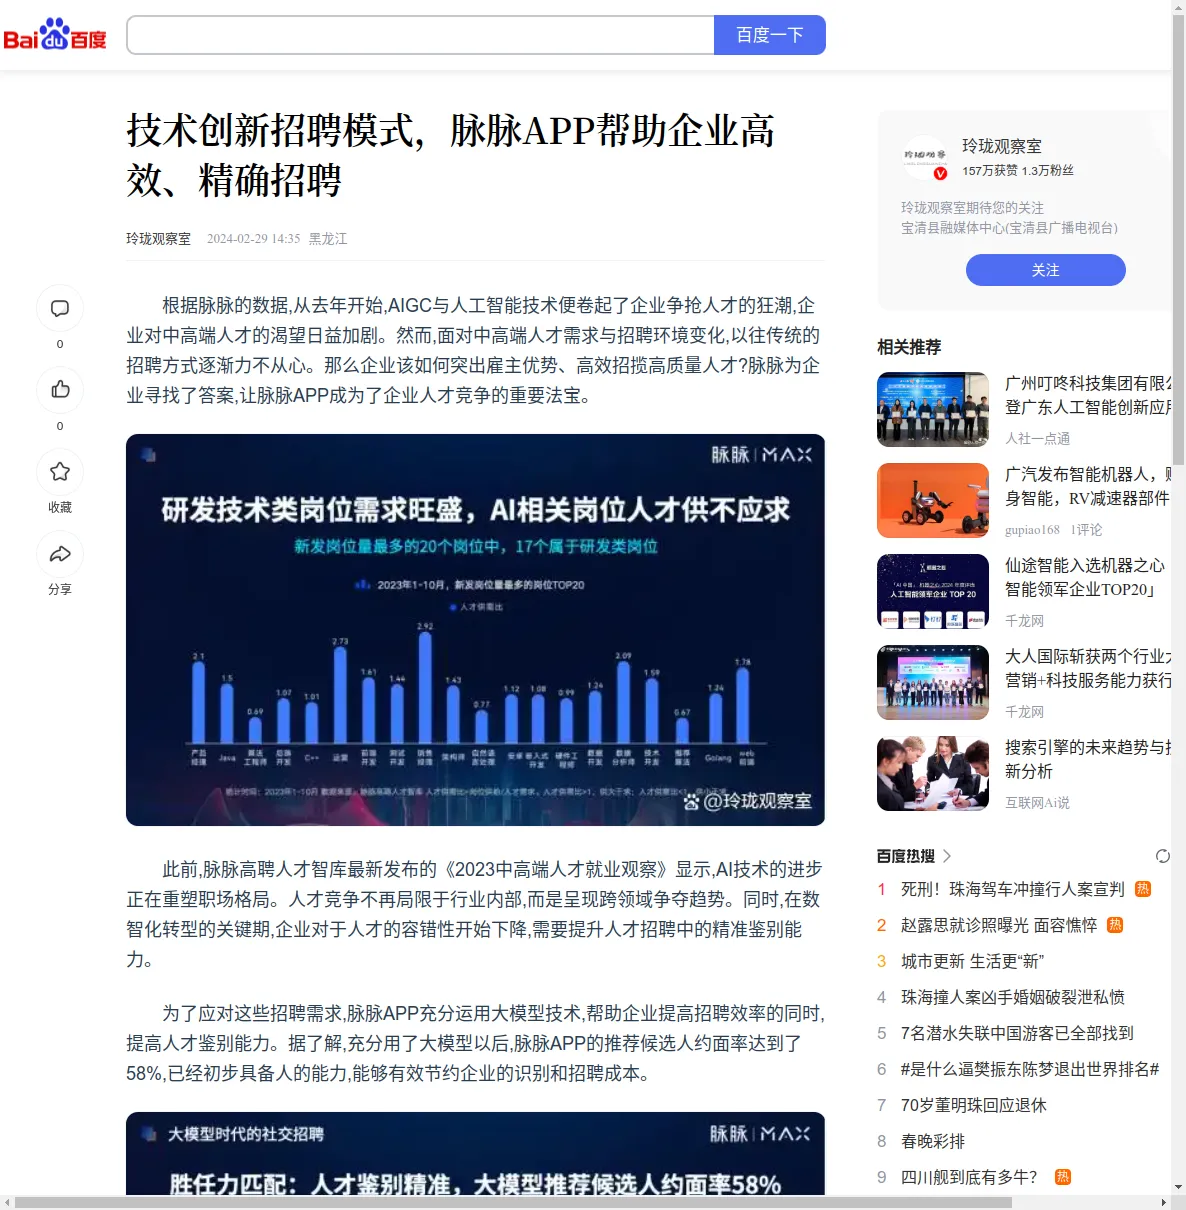Open hot search 城市更新 生活更"新"
Image resolution: width=1186 pixels, height=1210 pixels.
point(972,961)
